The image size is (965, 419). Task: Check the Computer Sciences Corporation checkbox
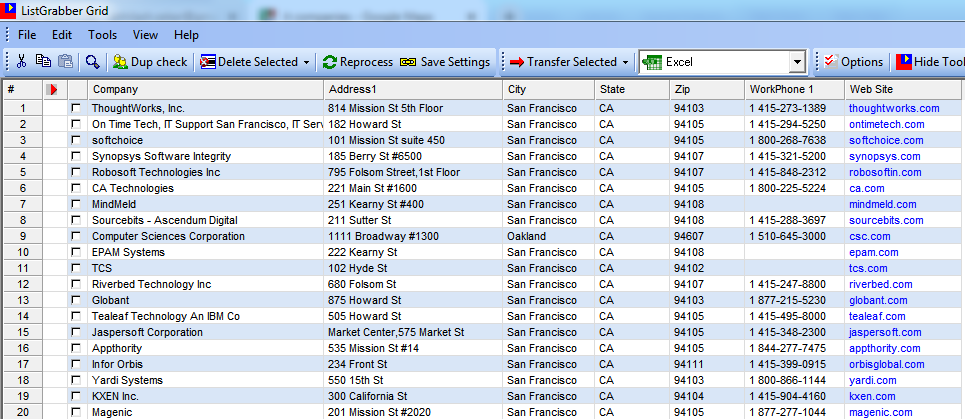click(x=76, y=236)
